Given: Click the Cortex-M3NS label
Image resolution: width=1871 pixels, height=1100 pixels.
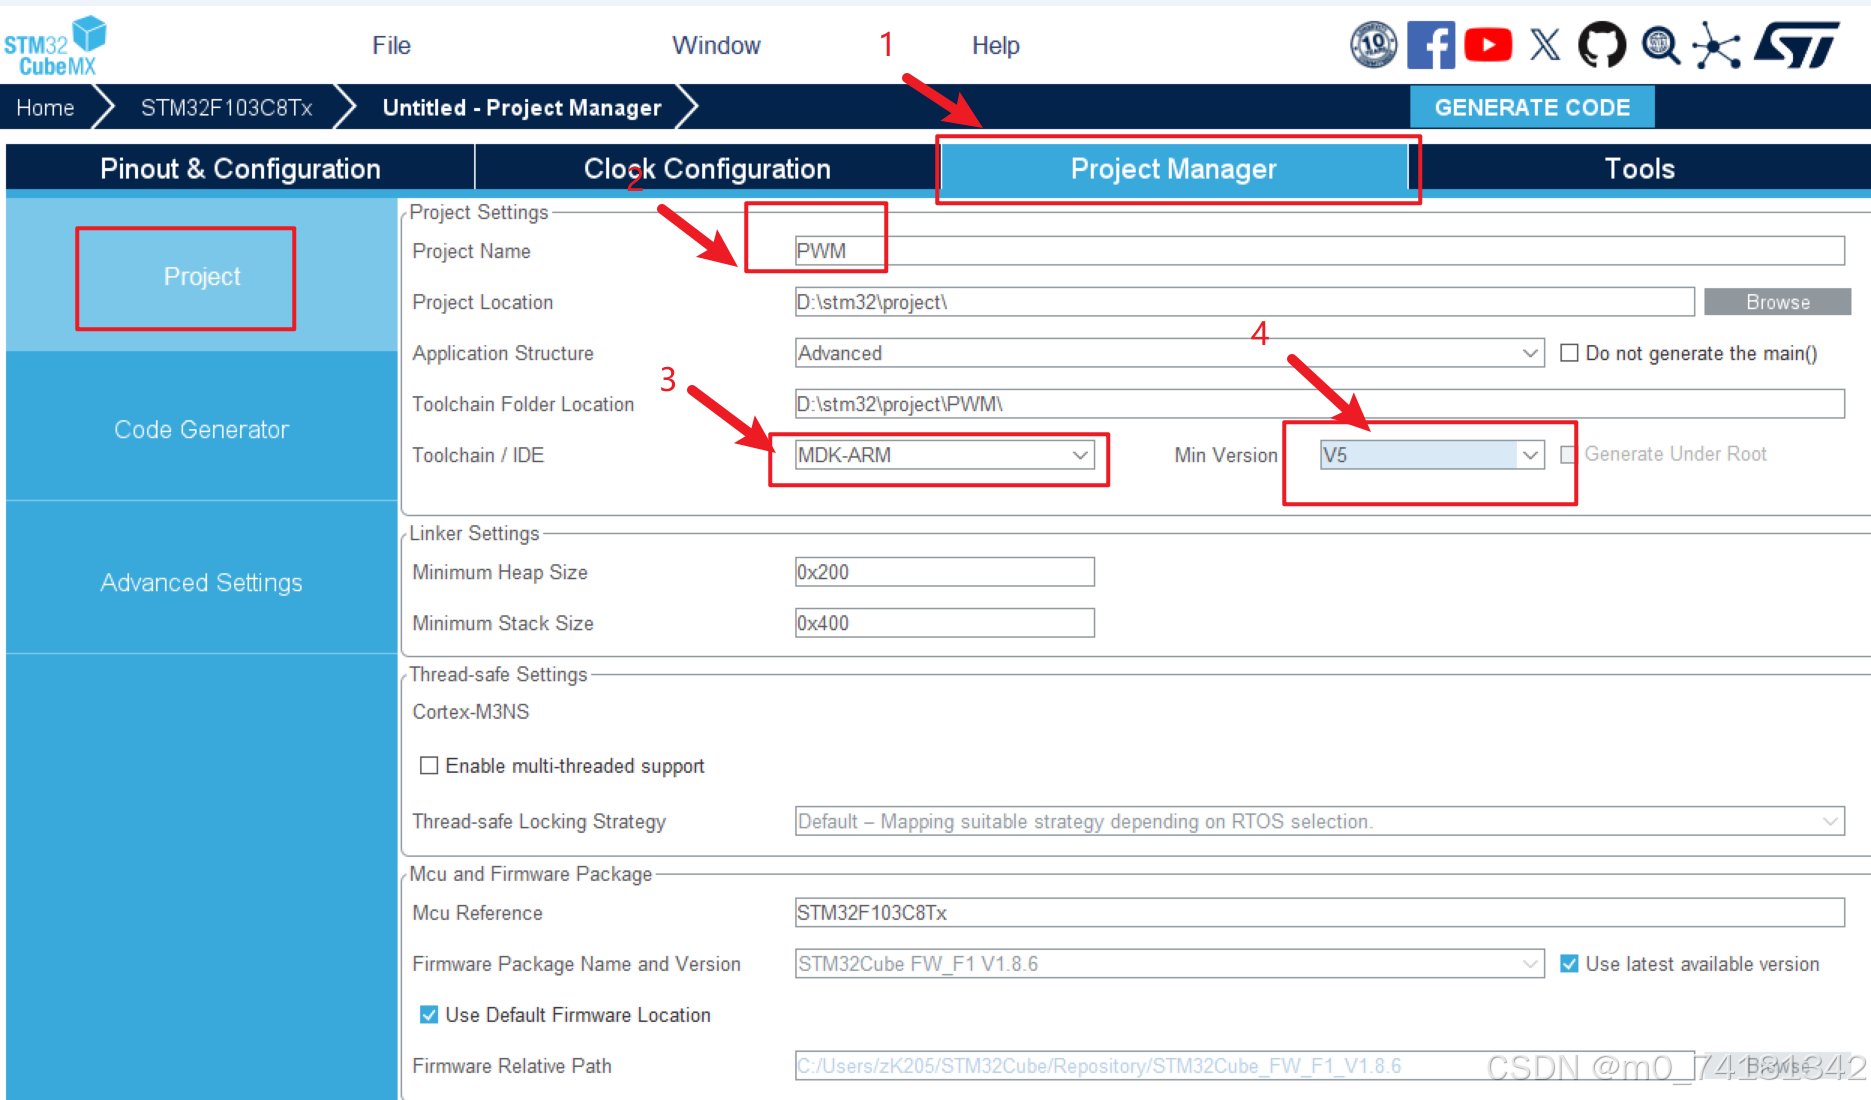Looking at the screenshot, I should tap(471, 712).
